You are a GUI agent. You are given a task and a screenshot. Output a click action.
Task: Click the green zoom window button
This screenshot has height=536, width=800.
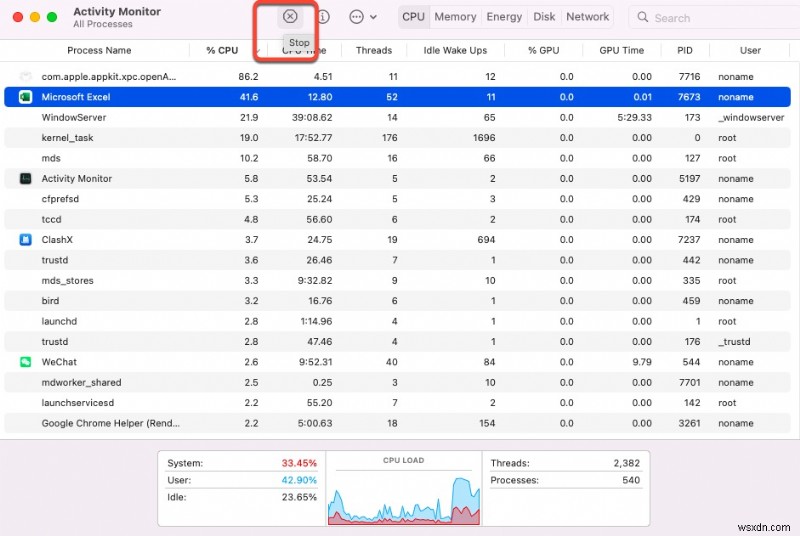(x=52, y=17)
